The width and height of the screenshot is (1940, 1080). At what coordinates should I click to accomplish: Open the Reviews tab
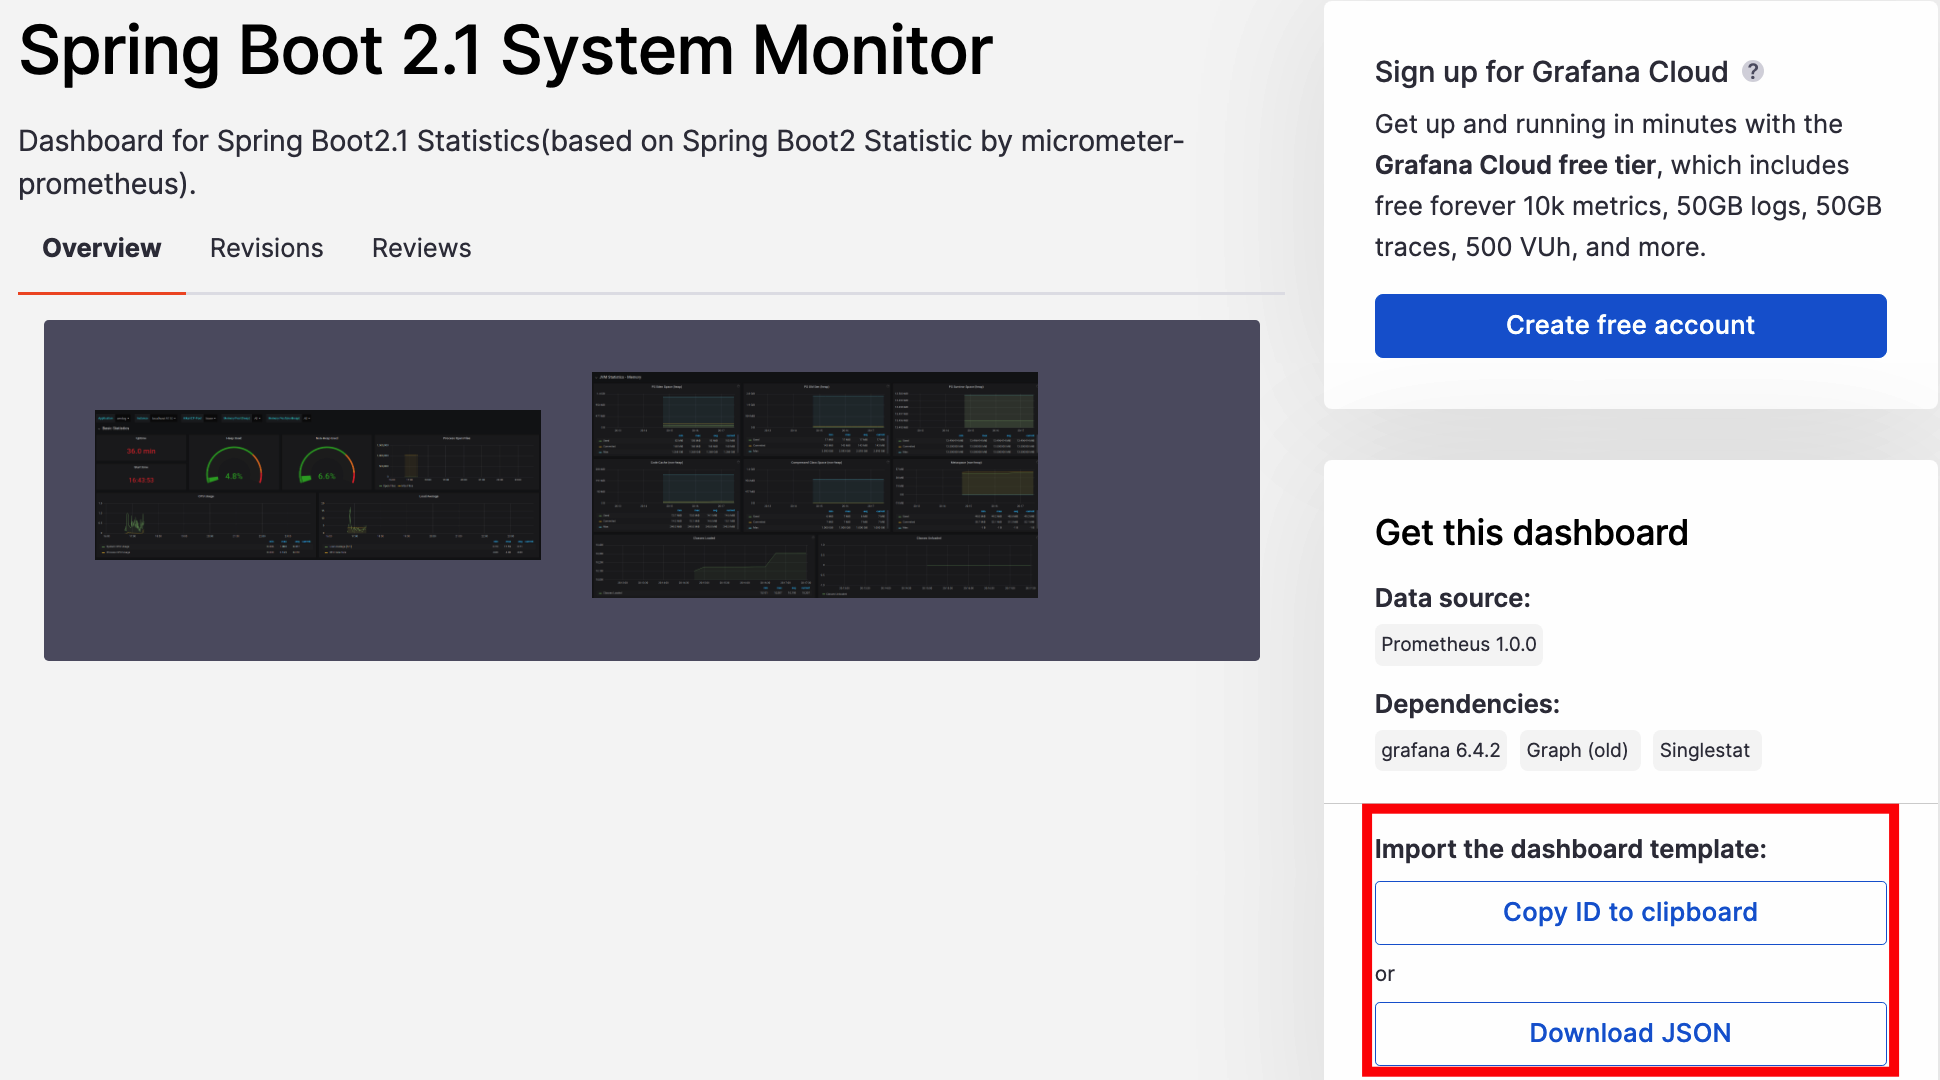pyautogui.click(x=421, y=248)
